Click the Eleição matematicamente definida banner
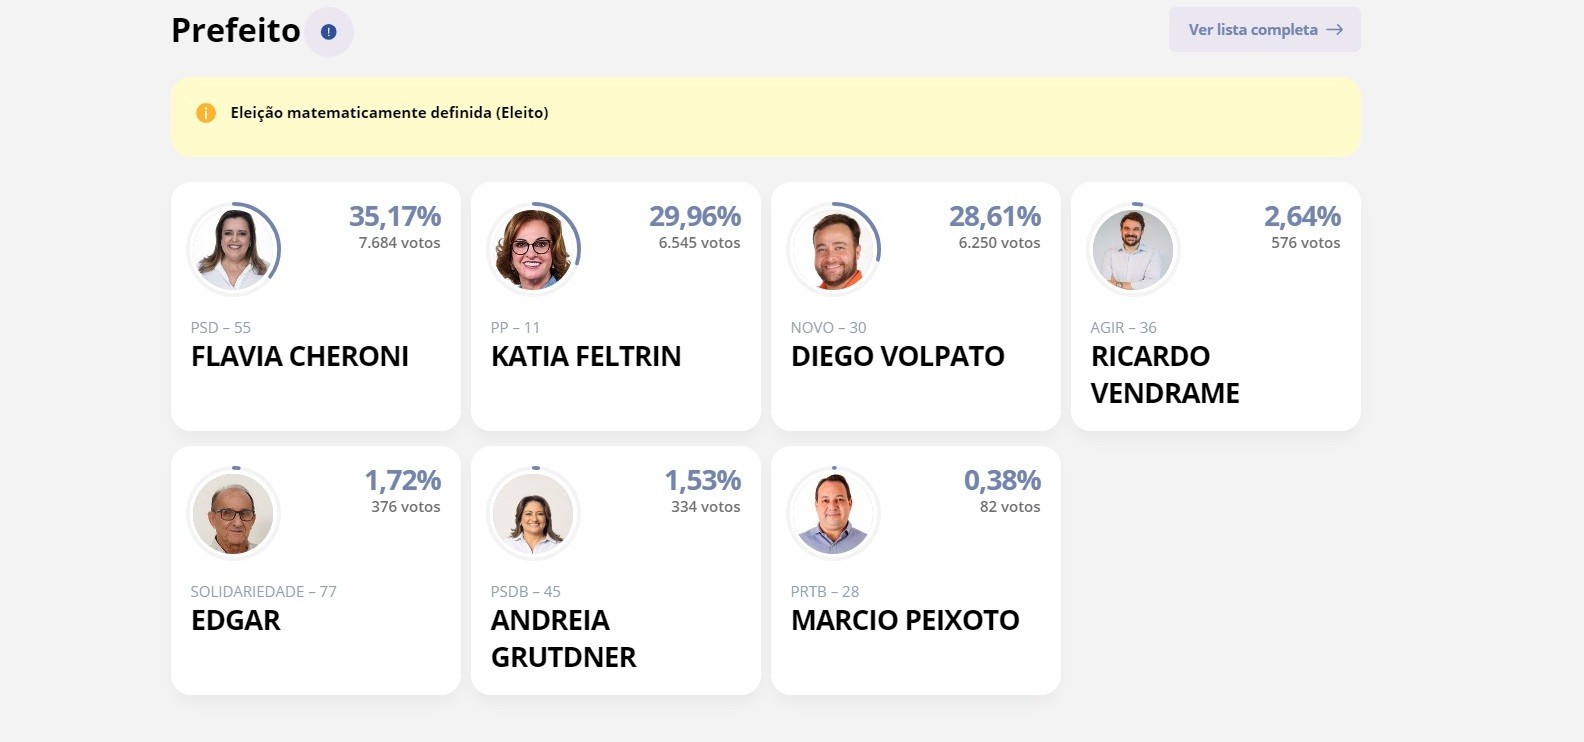Image resolution: width=1584 pixels, height=742 pixels. pos(766,113)
